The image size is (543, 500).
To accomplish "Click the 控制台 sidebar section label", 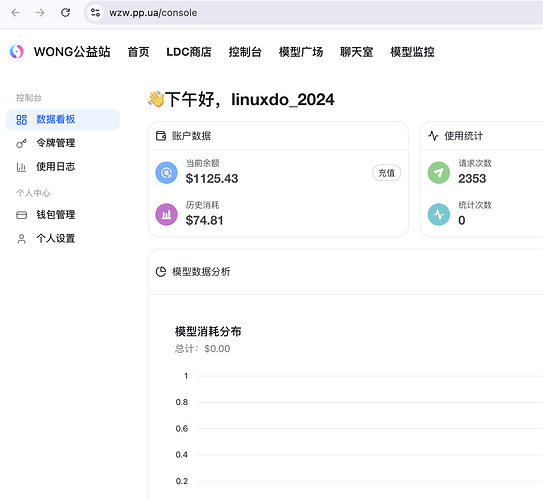I will point(29,98).
